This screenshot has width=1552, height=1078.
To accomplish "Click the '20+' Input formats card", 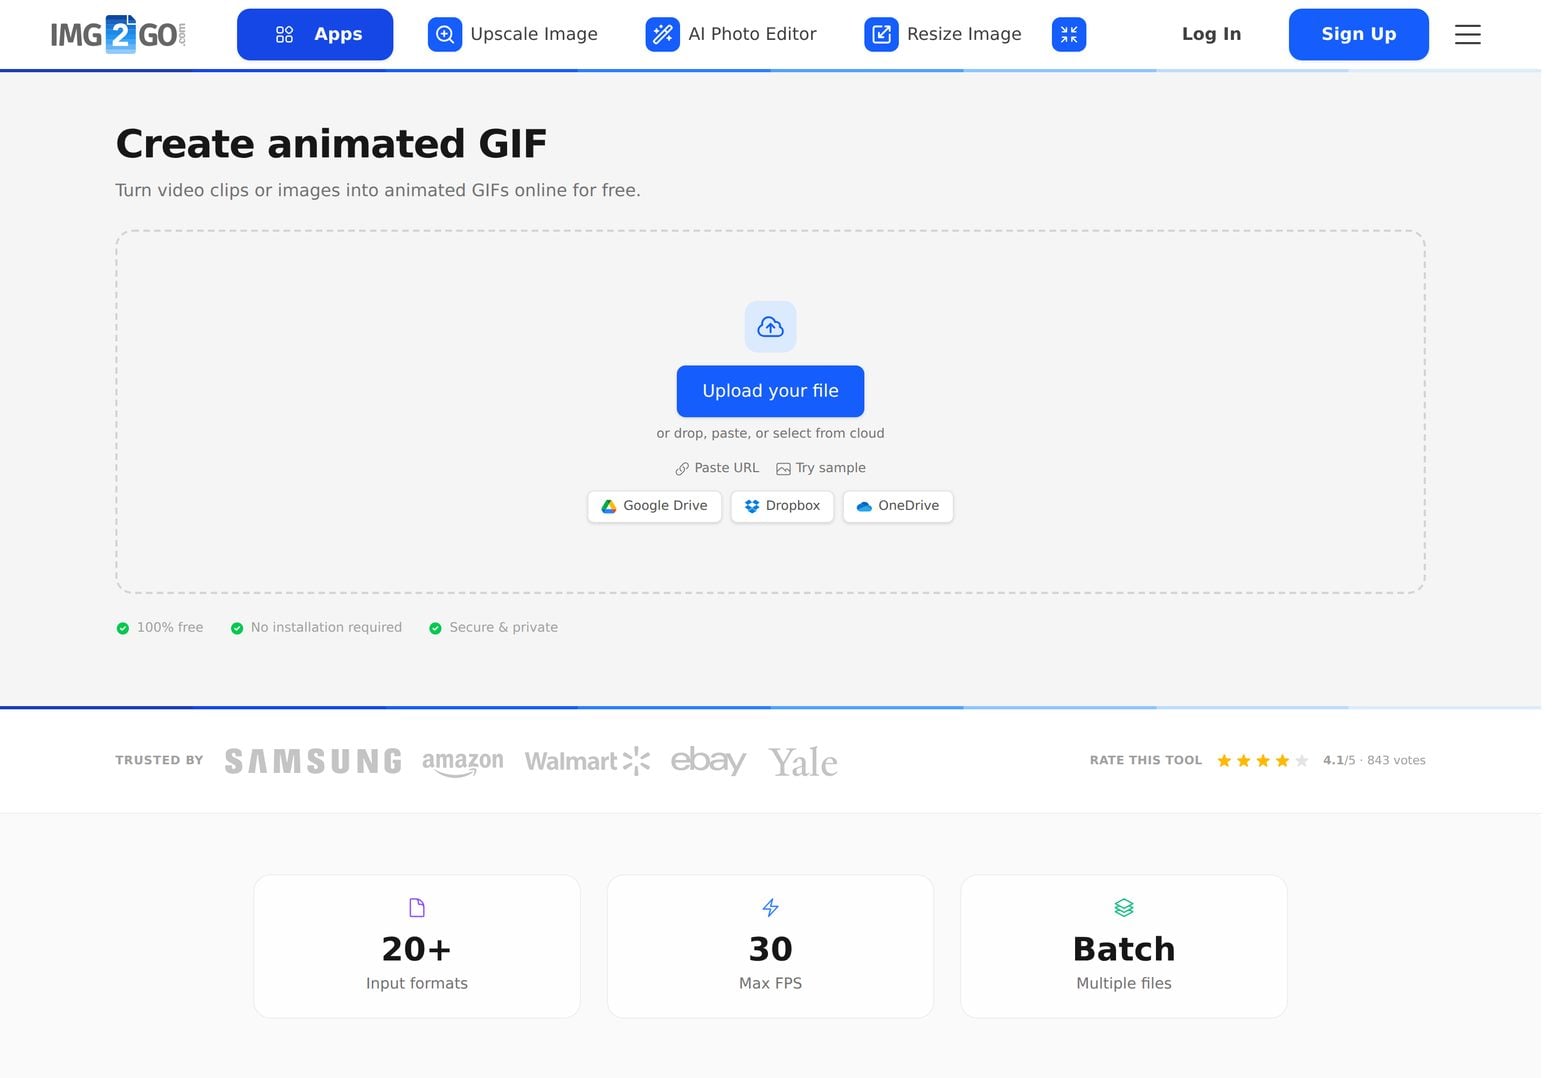I will tap(417, 946).
